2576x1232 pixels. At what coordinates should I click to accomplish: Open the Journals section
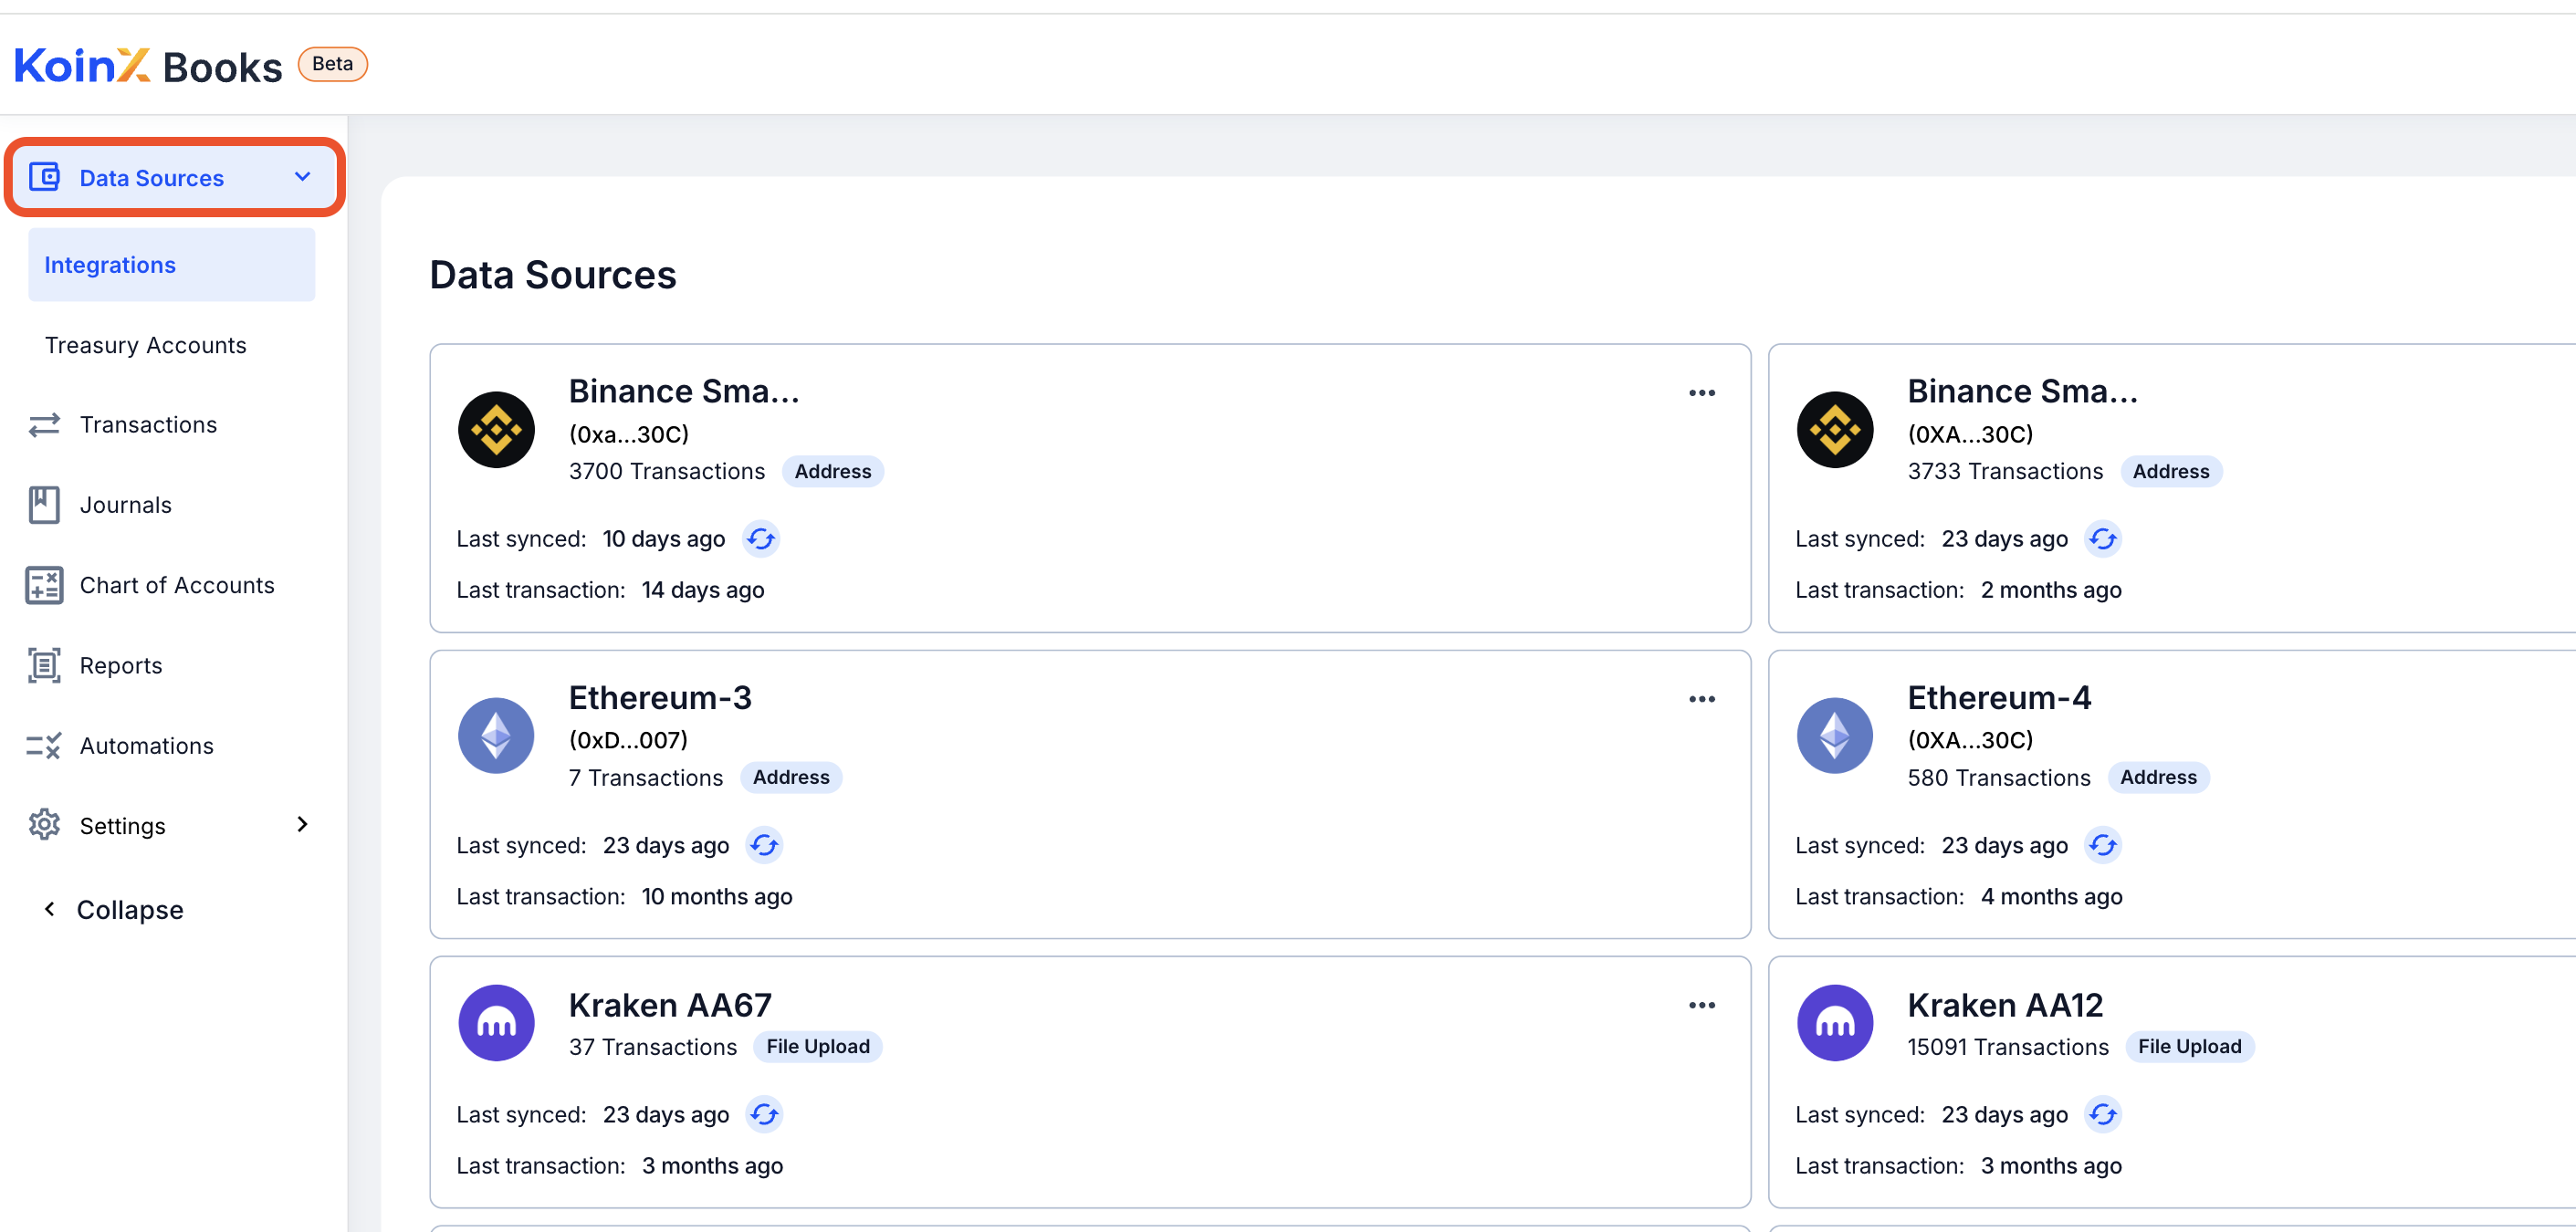[x=126, y=505]
